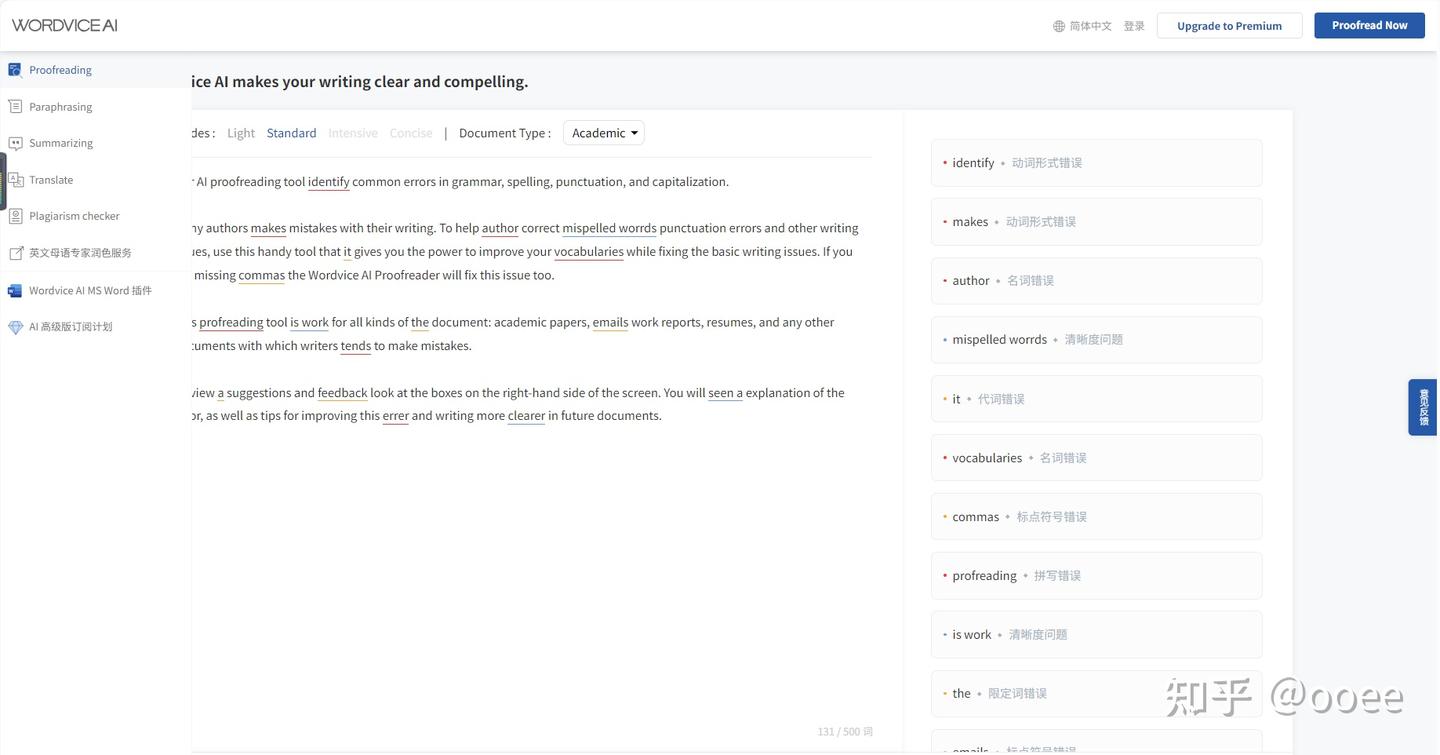Viewport: 1440px width, 755px height.
Task: Click the WORDVICE AI logo
Action: point(65,25)
